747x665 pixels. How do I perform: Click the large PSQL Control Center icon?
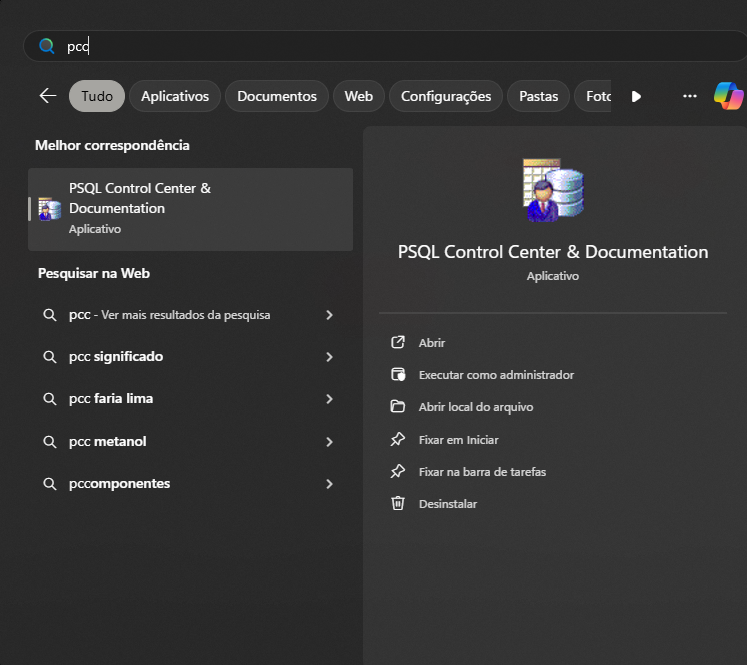pyautogui.click(x=552, y=189)
